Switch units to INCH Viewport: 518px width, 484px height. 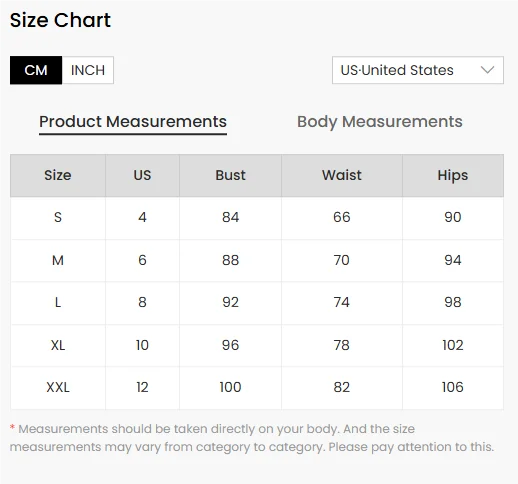point(88,70)
